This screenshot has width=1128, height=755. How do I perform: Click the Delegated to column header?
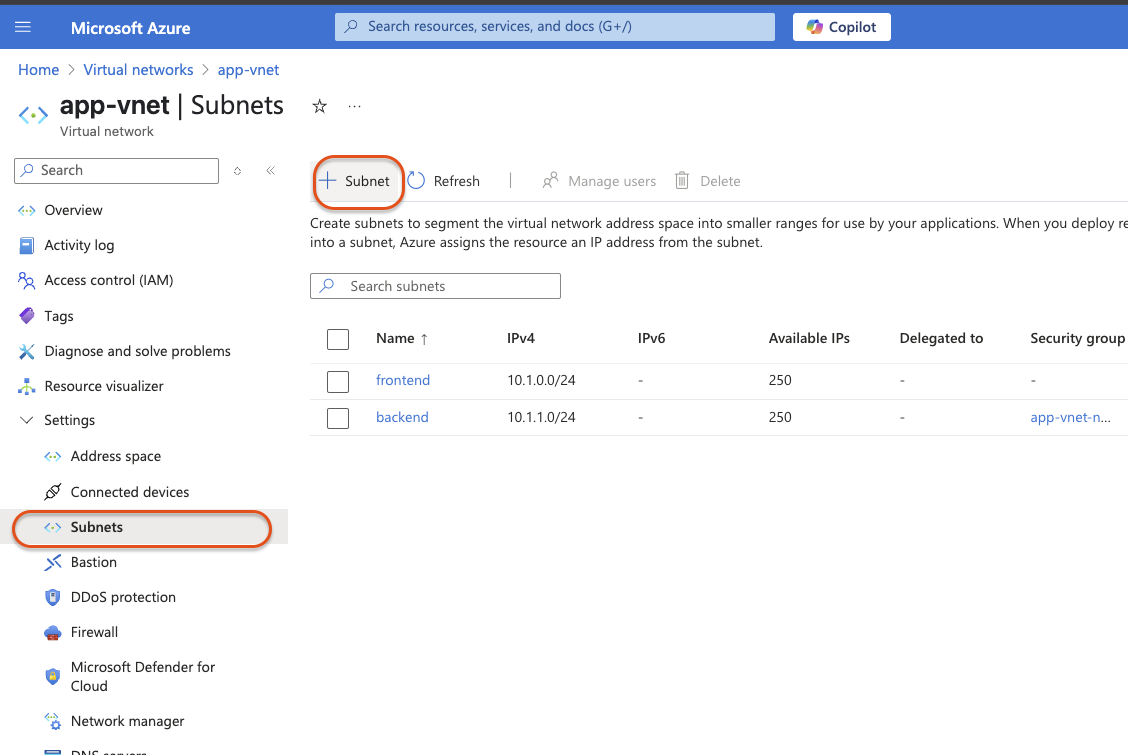[x=941, y=339]
